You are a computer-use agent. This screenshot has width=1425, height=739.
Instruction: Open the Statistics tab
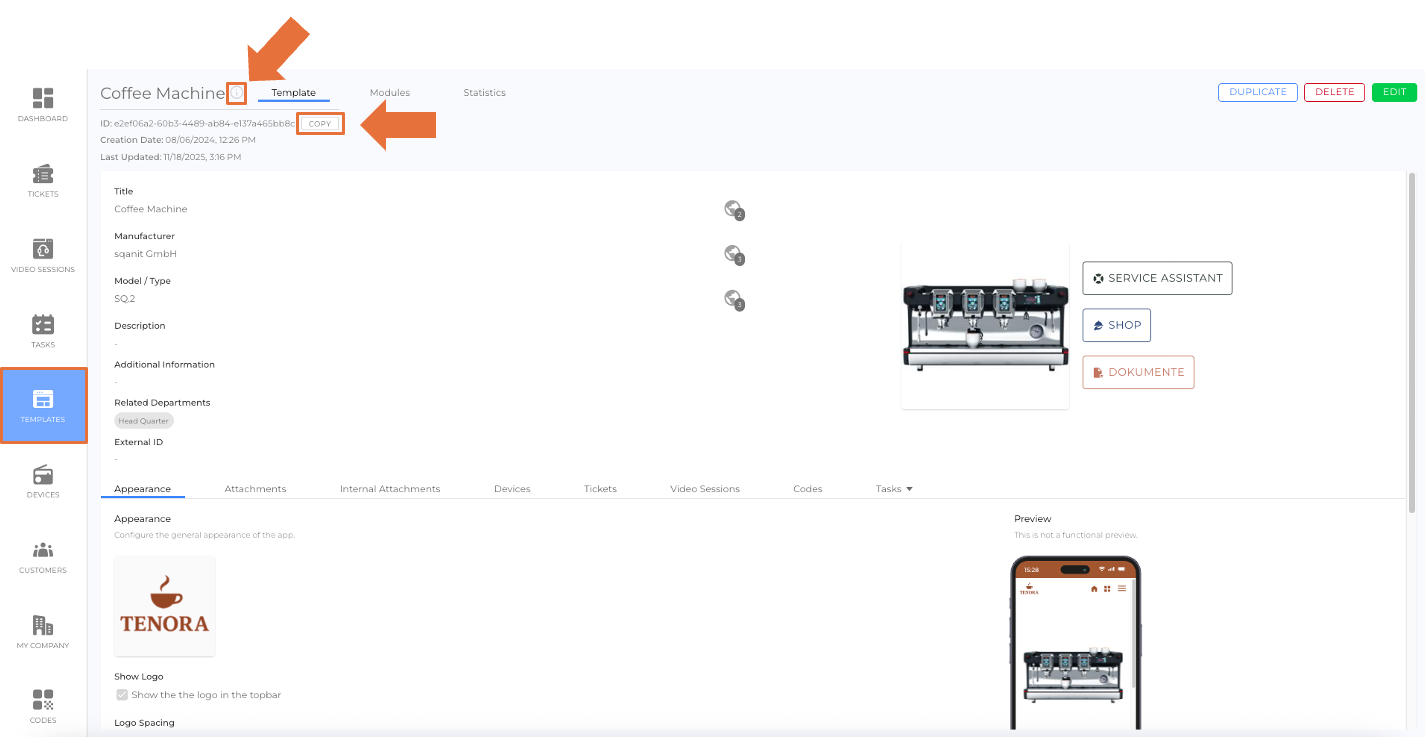pos(484,93)
